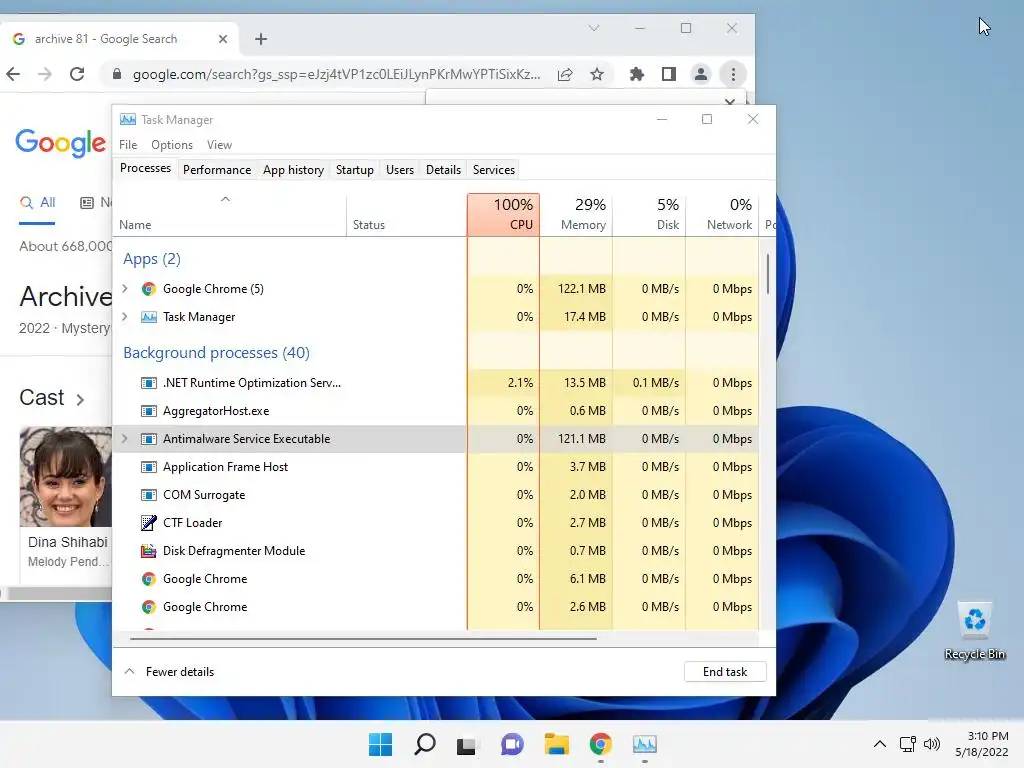
Task: Collapse view with Fewer details
Action: 170,672
